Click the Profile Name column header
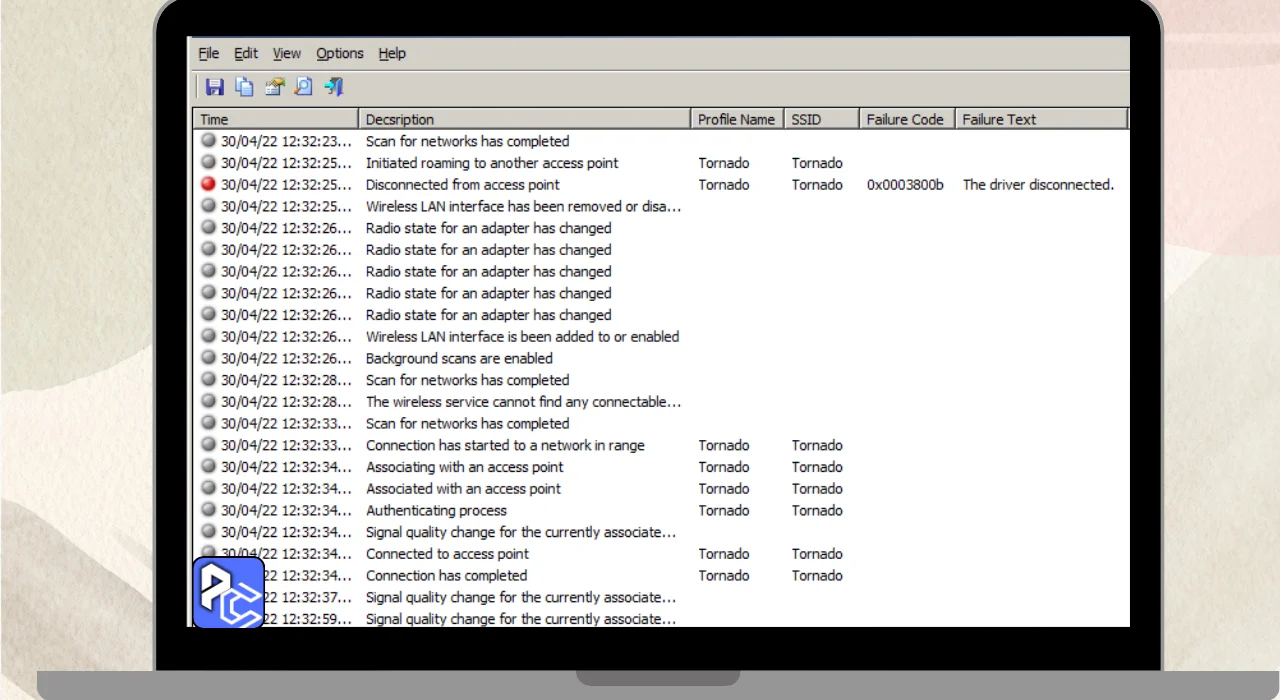 pos(736,119)
